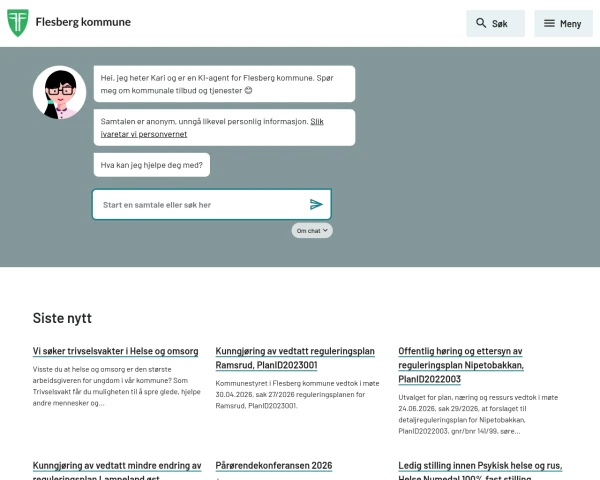Open reguleringsplan Nipetobakkan hearing link
Viewport: 600px width, 480px height.
461,365
